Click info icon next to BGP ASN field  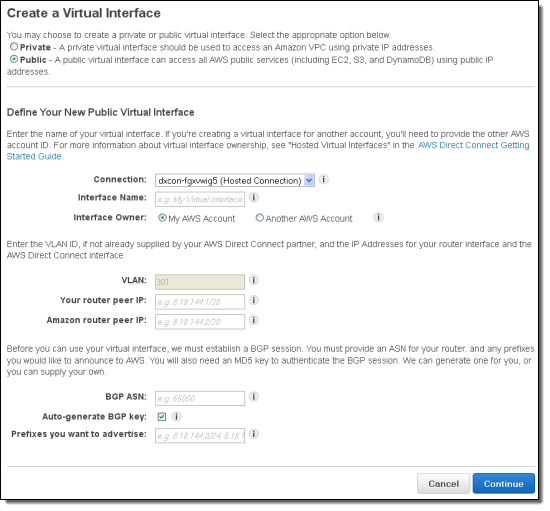[x=254, y=397]
